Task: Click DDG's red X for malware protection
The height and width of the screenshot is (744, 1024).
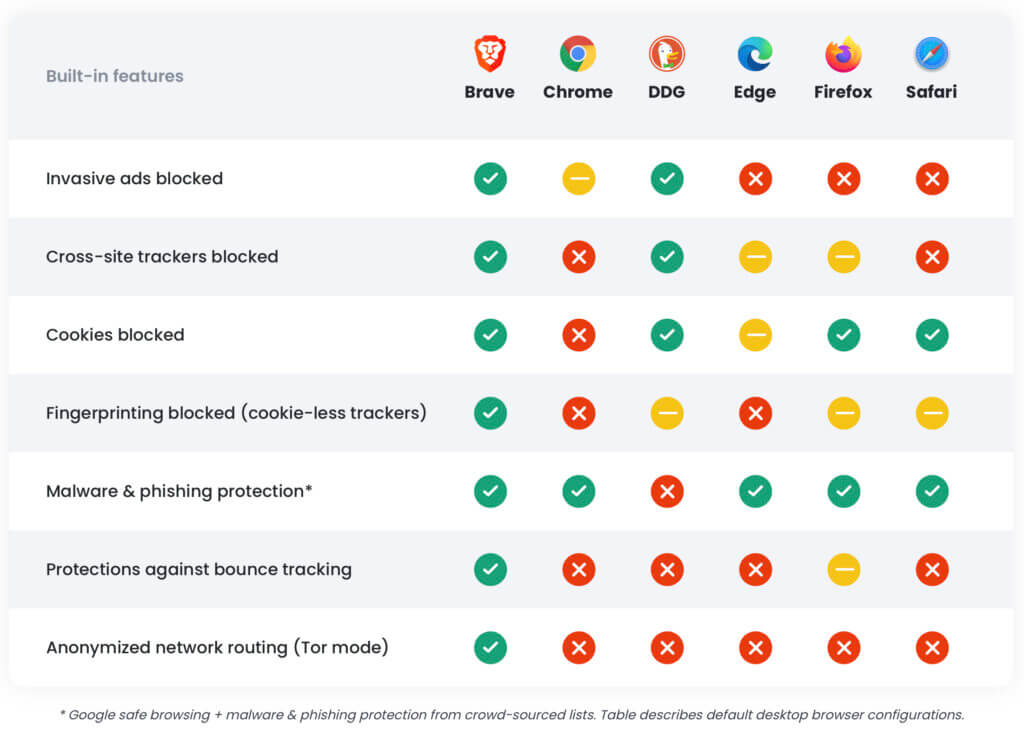Action: pos(667,491)
